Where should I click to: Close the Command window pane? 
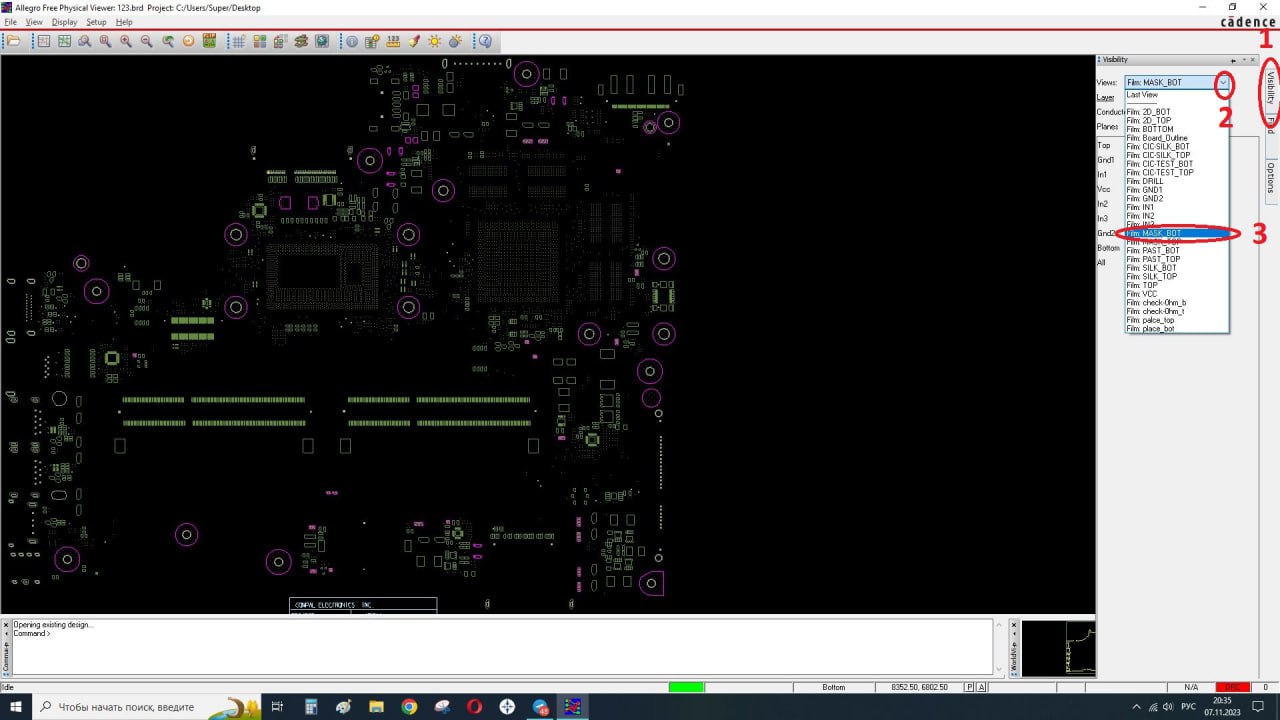pos(5,625)
